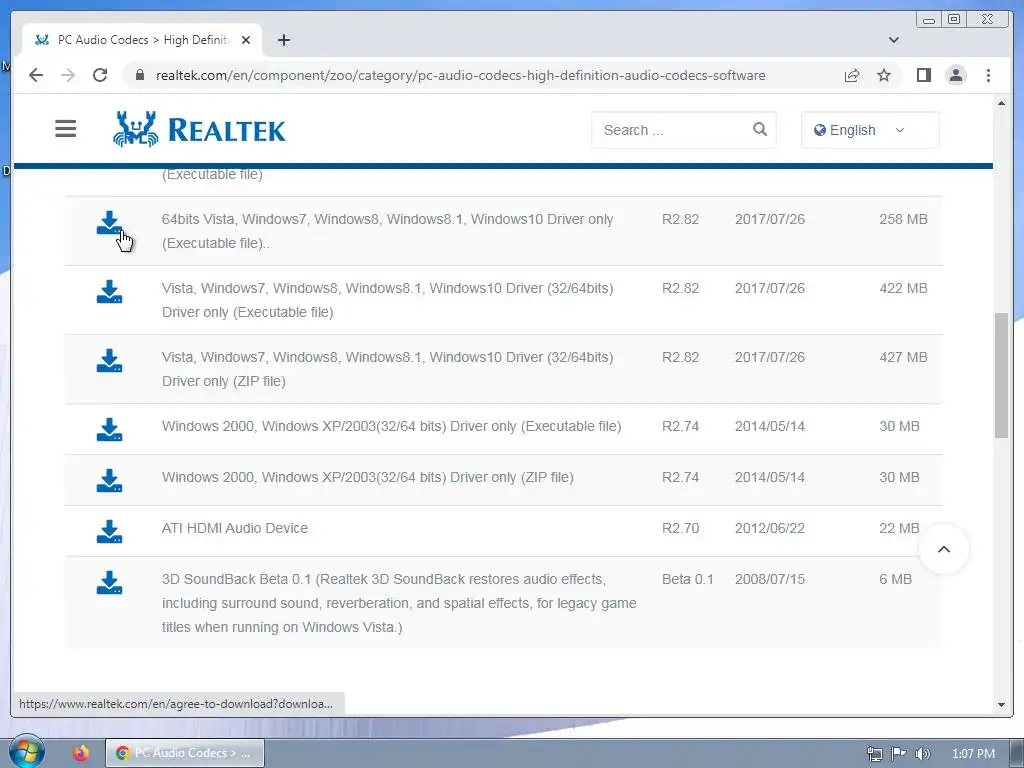The image size is (1024, 768).
Task: Click the 'Beta 0.1' version cell
Action: tap(688, 579)
